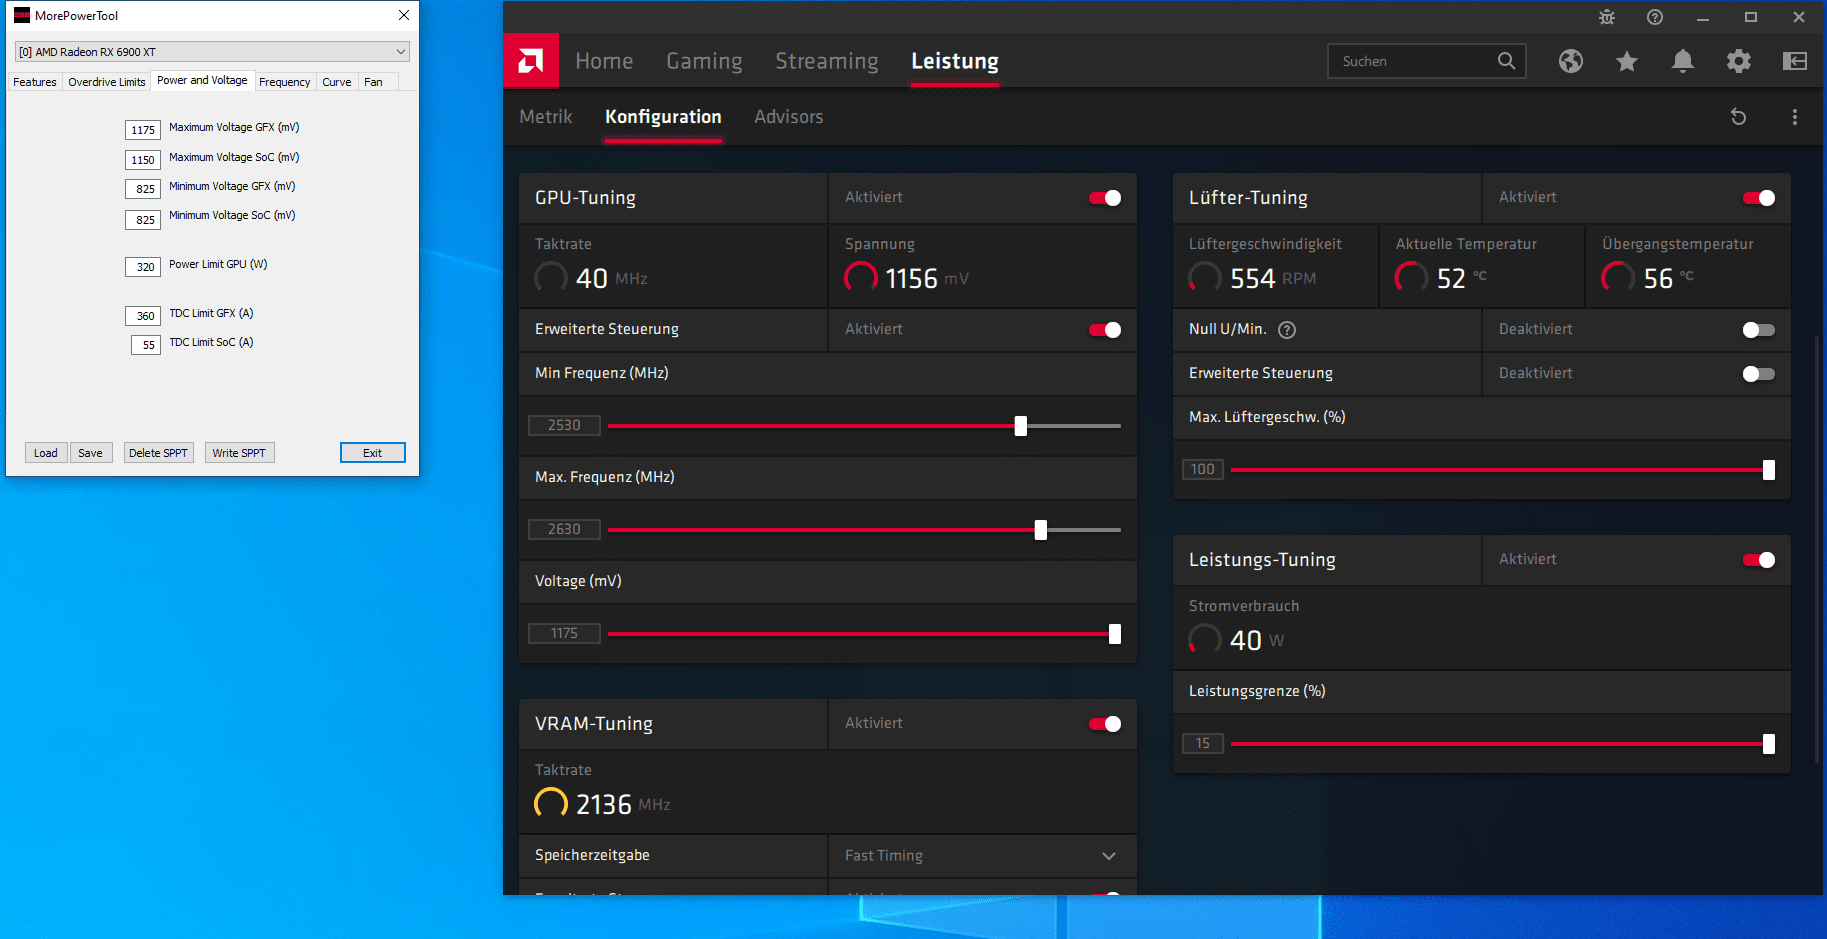
Task: Select the Konfiguration sub-tab
Action: 663,117
